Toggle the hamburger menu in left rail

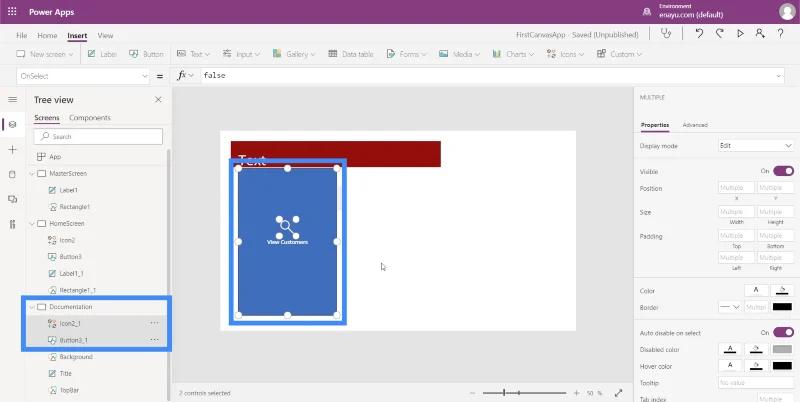coord(13,99)
